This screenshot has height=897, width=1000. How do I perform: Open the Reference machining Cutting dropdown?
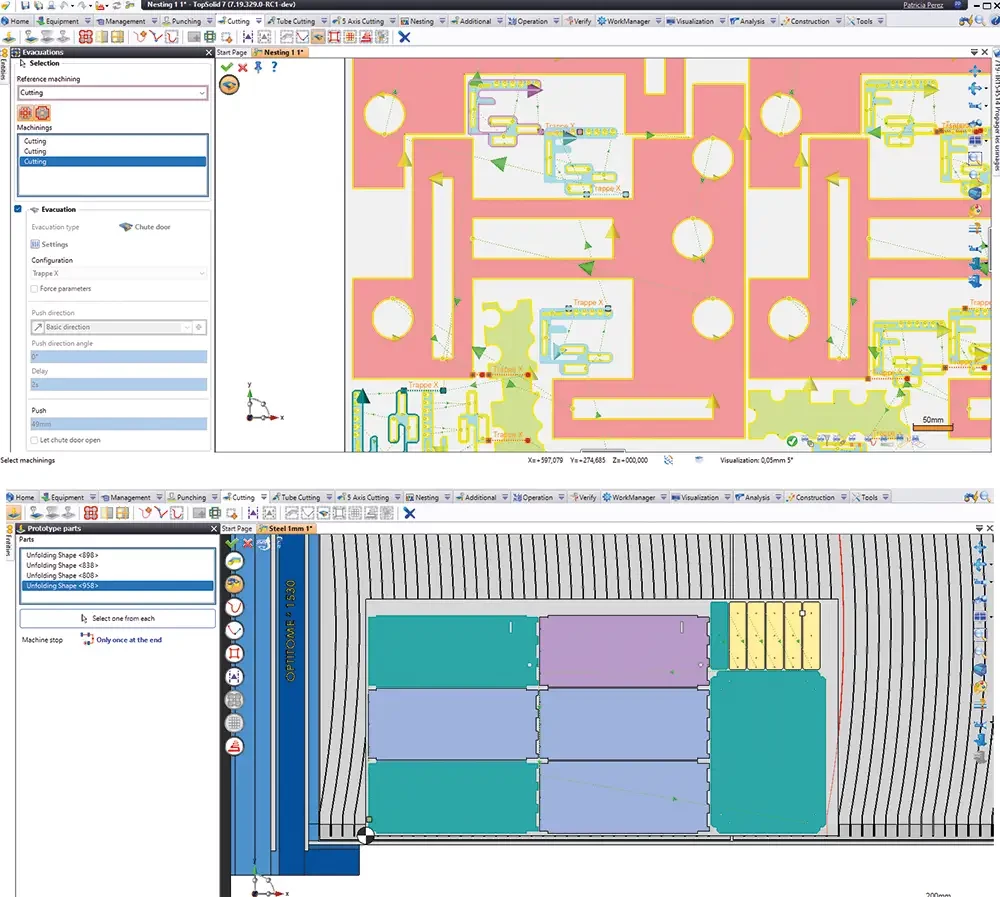pos(202,93)
